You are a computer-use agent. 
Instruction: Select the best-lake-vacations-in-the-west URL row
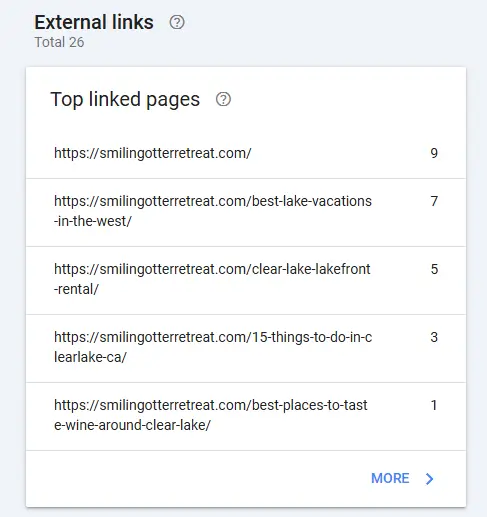[246, 213]
